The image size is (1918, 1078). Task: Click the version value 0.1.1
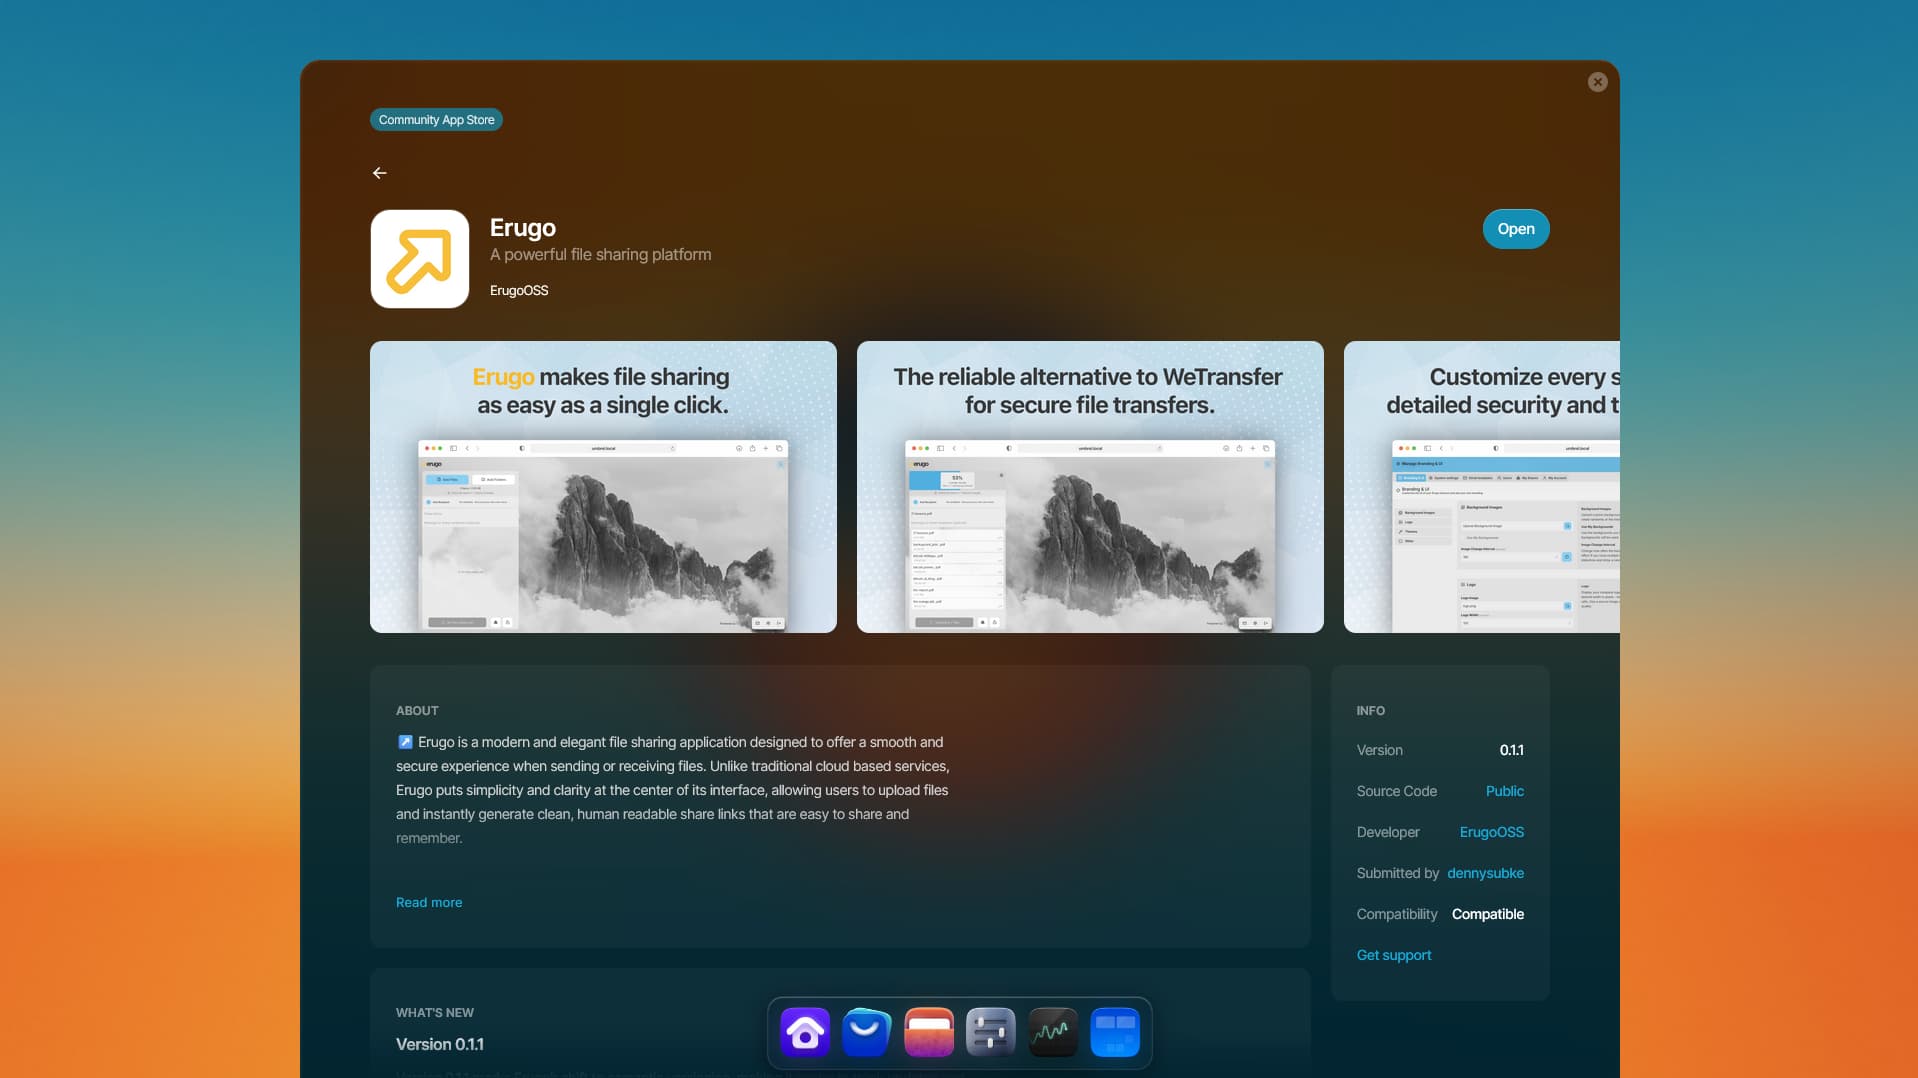1511,750
